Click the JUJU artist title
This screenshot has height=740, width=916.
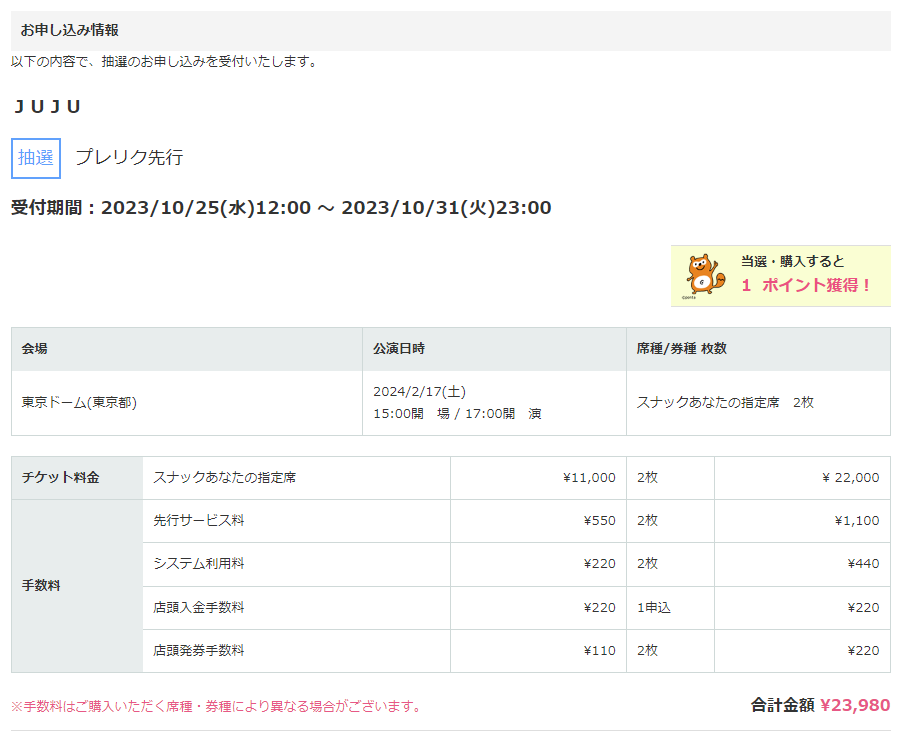(47, 107)
